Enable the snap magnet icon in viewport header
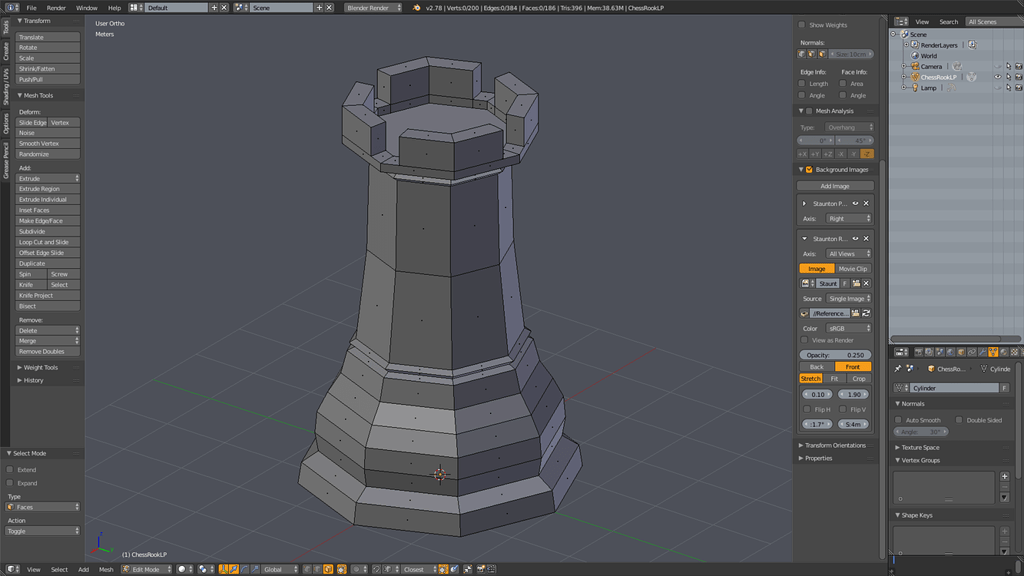This screenshot has width=1024, height=576. tap(377, 569)
